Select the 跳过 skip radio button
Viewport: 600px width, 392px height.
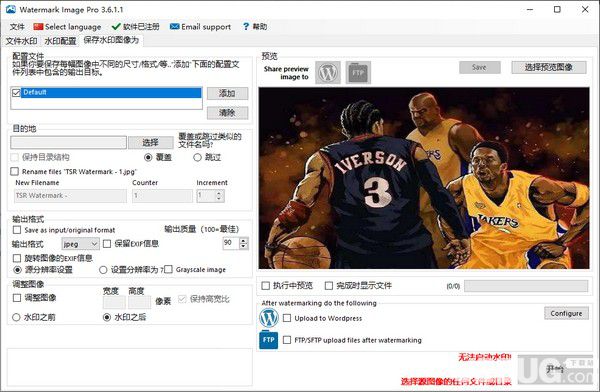click(197, 157)
